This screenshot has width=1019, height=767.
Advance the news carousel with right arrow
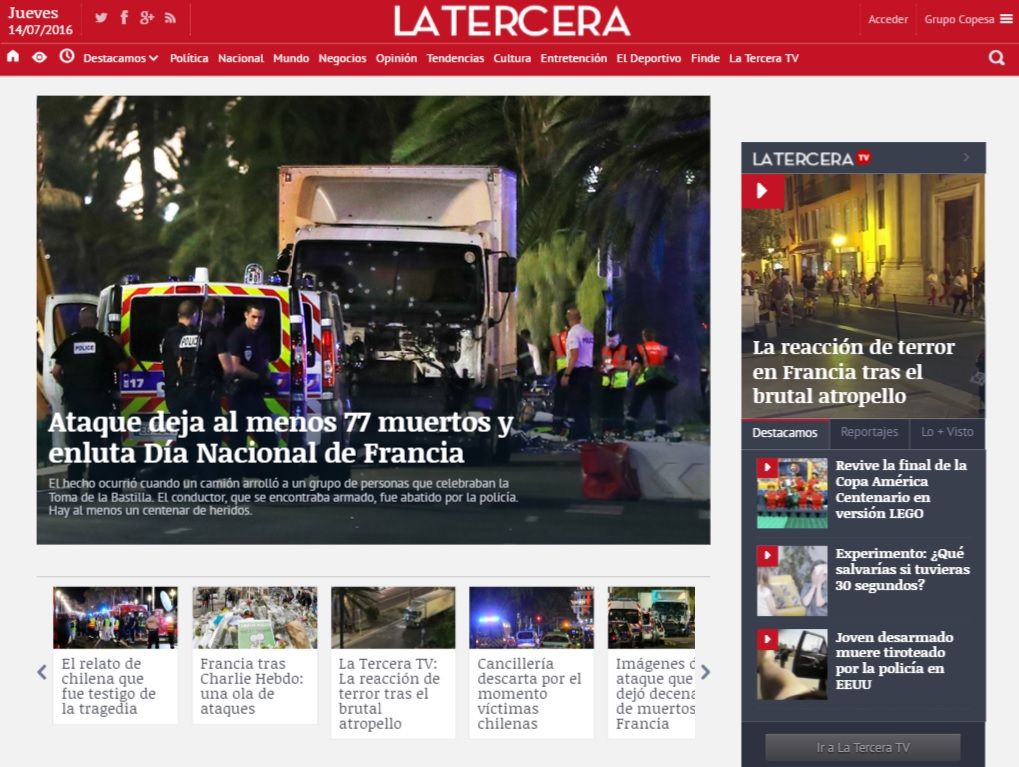tap(705, 672)
